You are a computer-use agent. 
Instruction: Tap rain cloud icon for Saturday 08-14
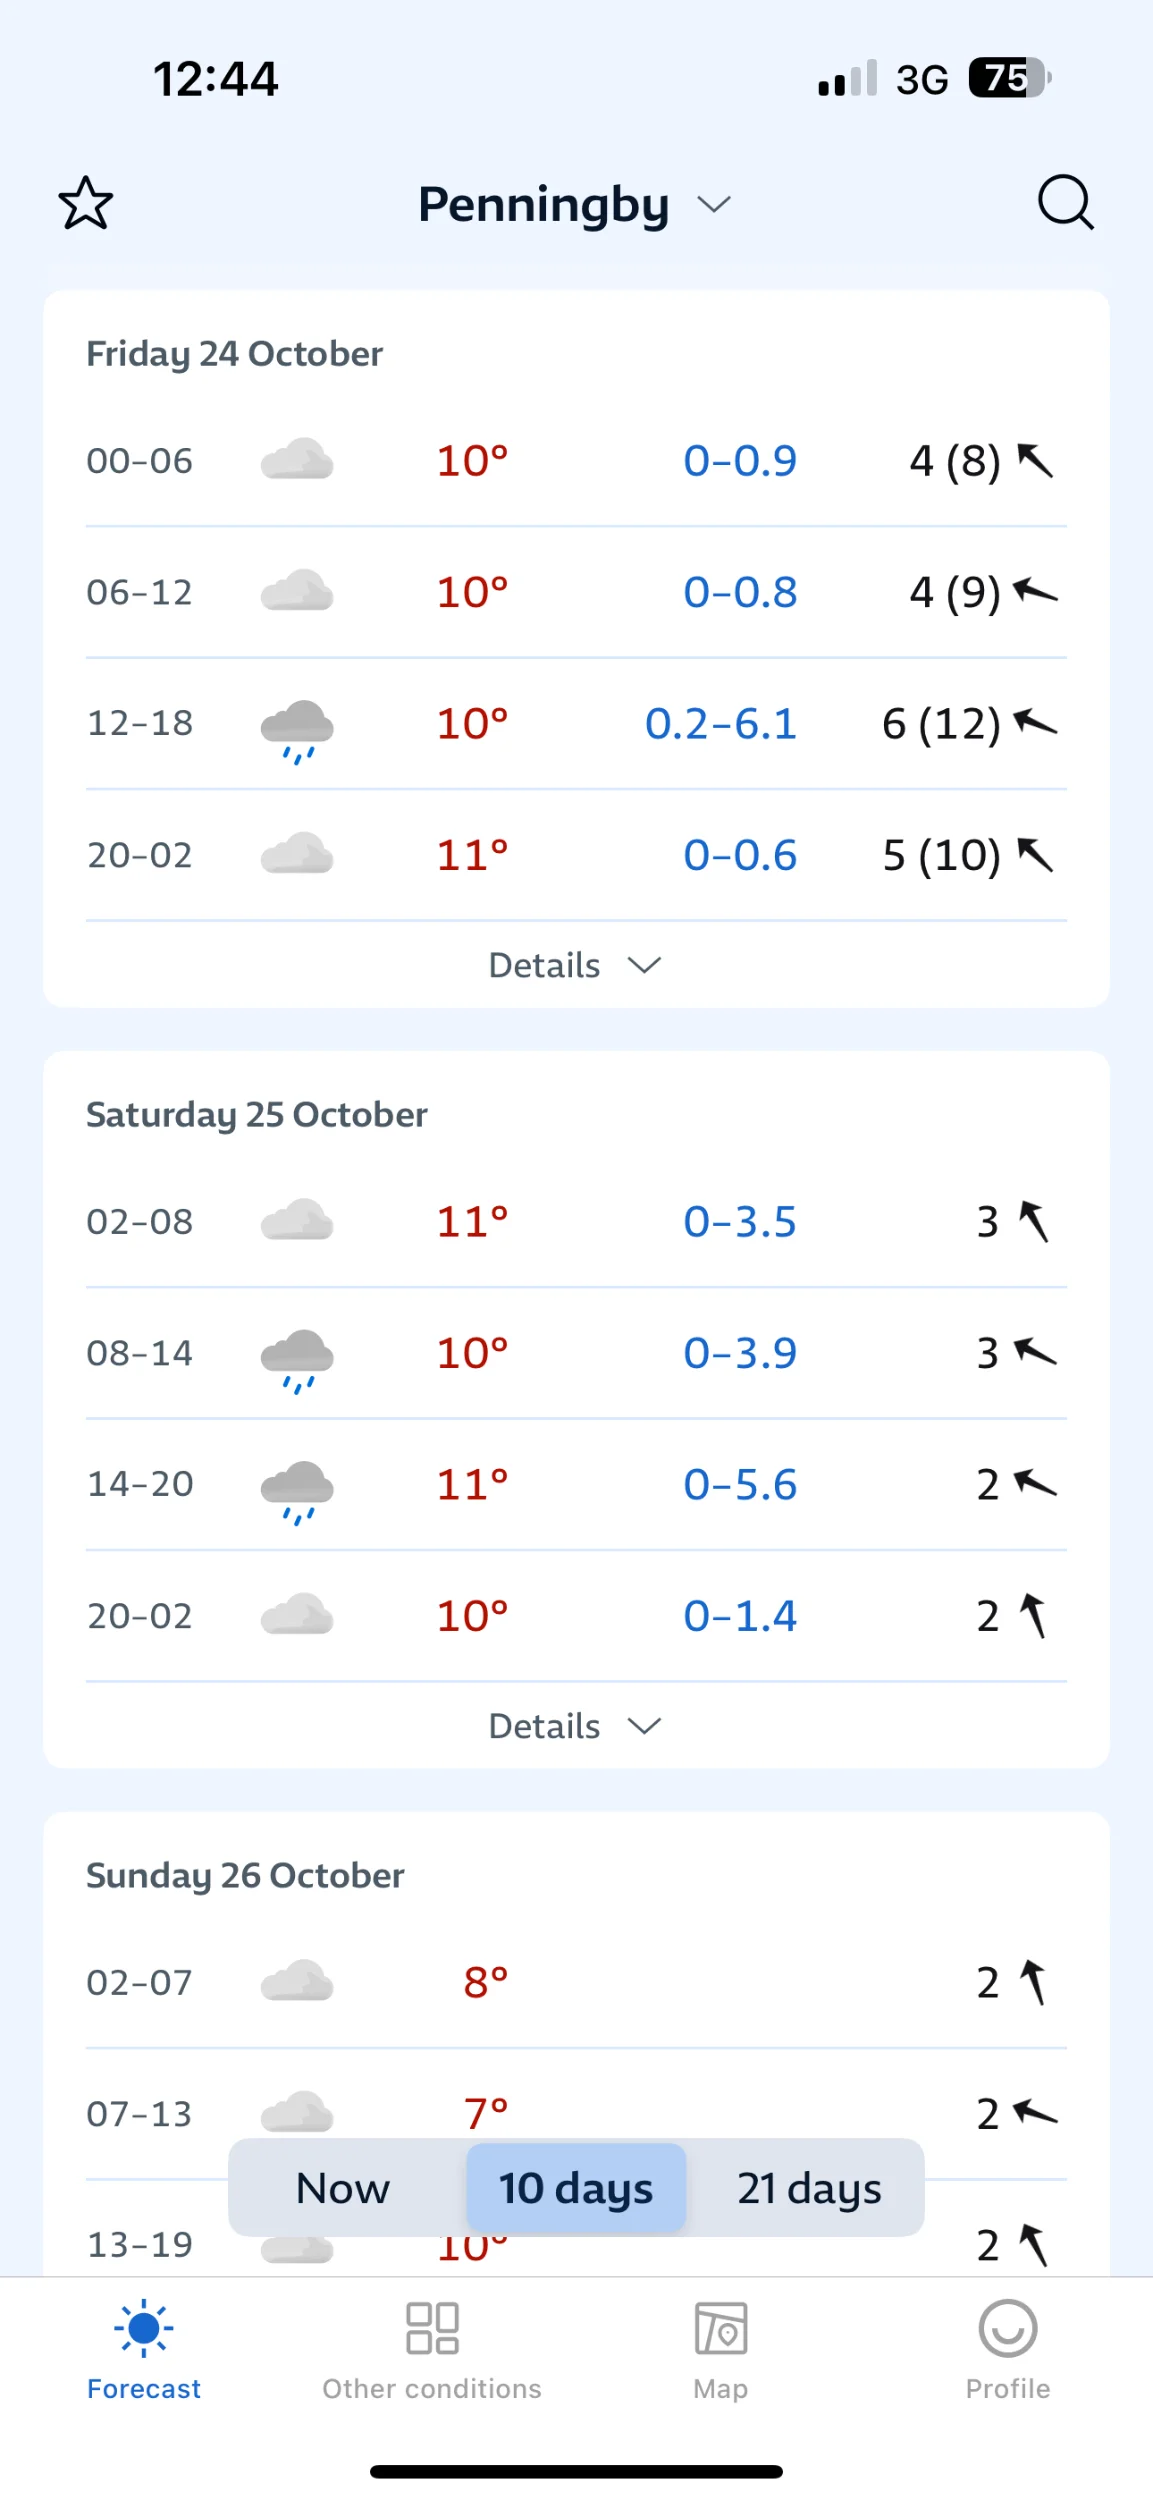[297, 1358]
